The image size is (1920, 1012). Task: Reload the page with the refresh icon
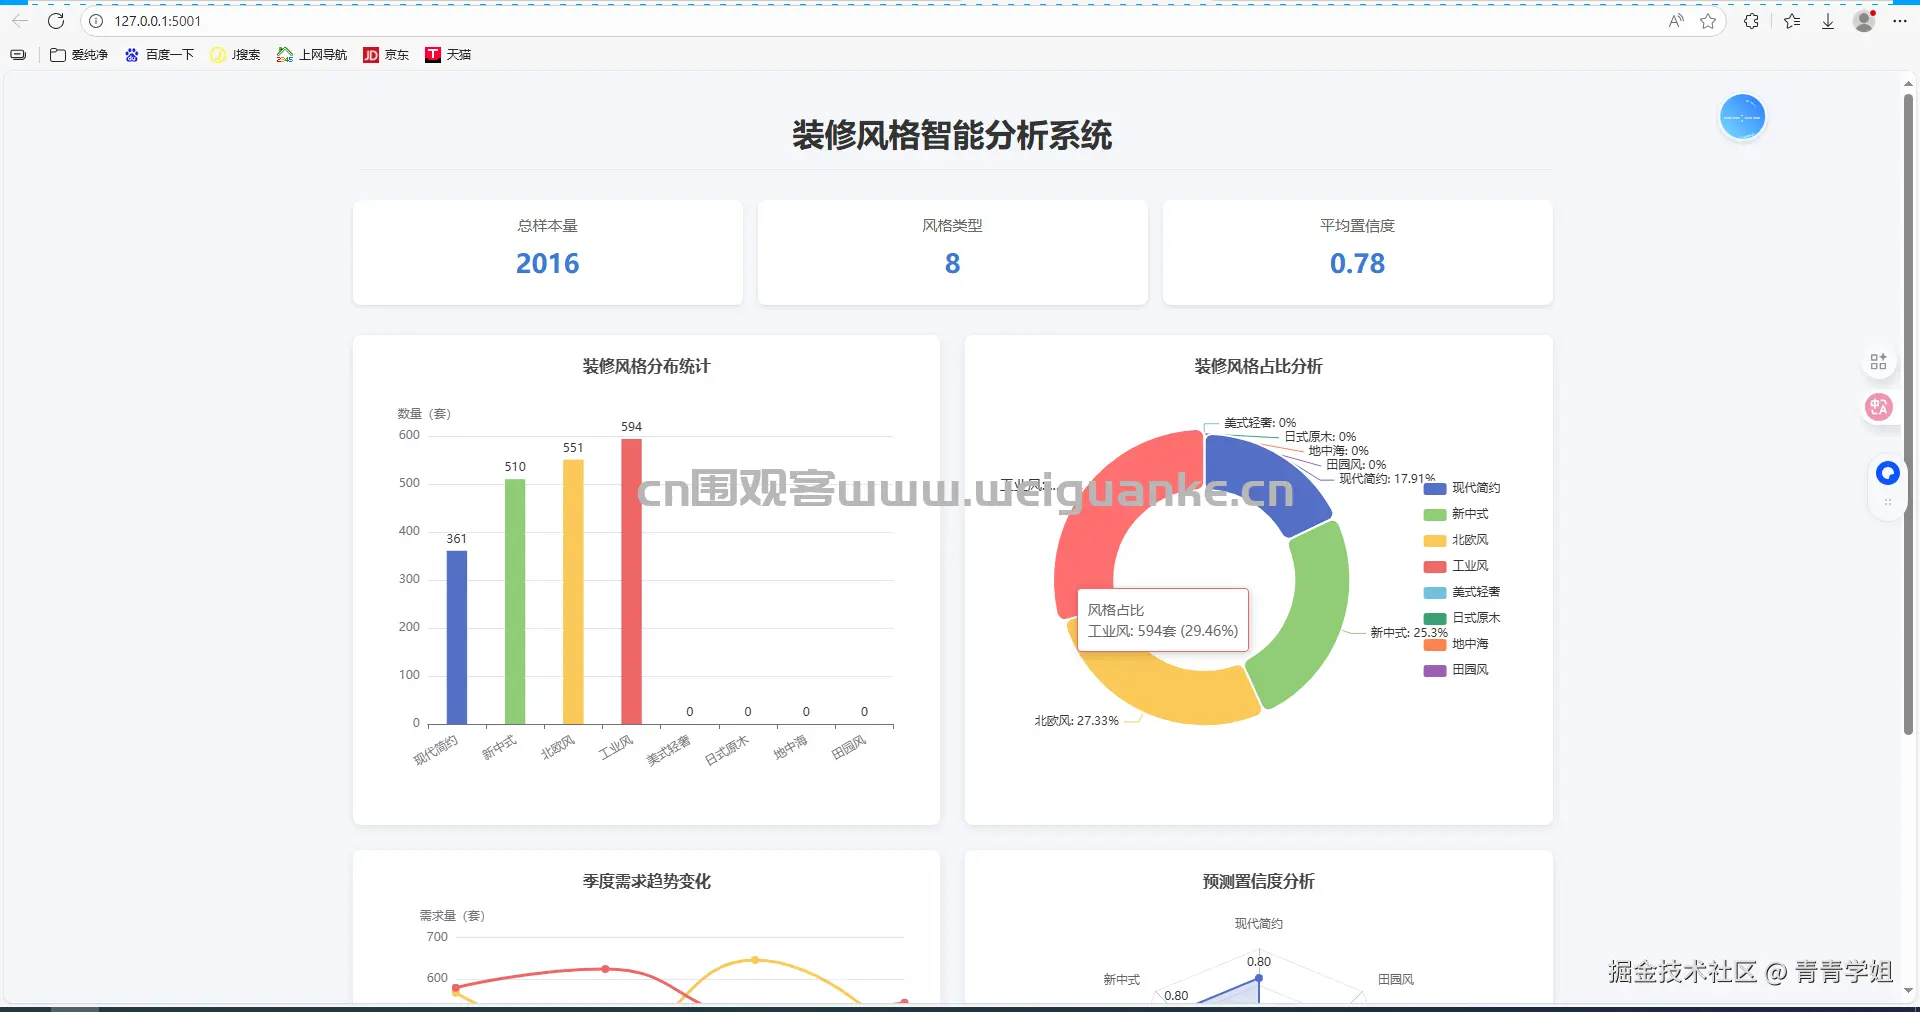pyautogui.click(x=56, y=21)
